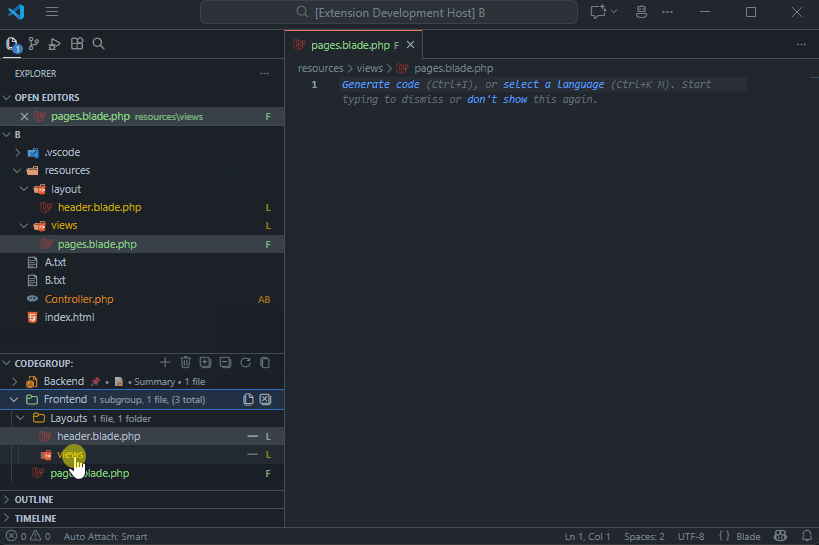Click the collapse all groups icon
The image size is (819, 545).
point(225,362)
